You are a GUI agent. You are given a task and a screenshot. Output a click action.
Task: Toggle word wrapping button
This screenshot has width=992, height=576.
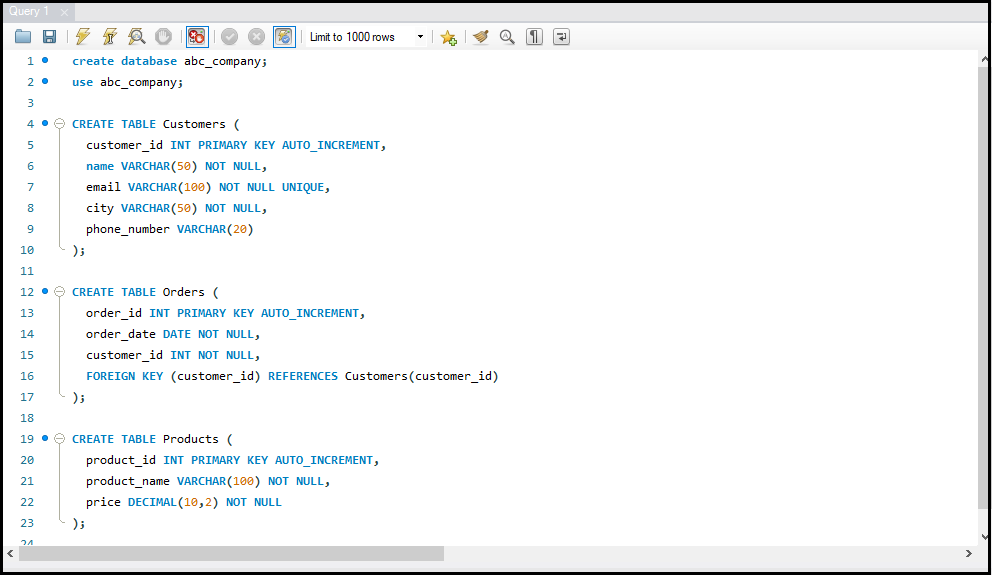(x=562, y=37)
